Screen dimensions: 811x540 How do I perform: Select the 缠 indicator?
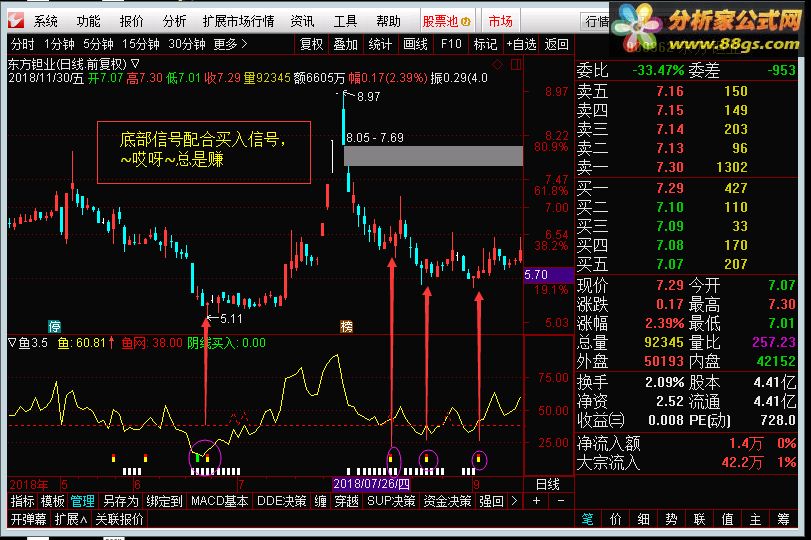[x=321, y=501]
